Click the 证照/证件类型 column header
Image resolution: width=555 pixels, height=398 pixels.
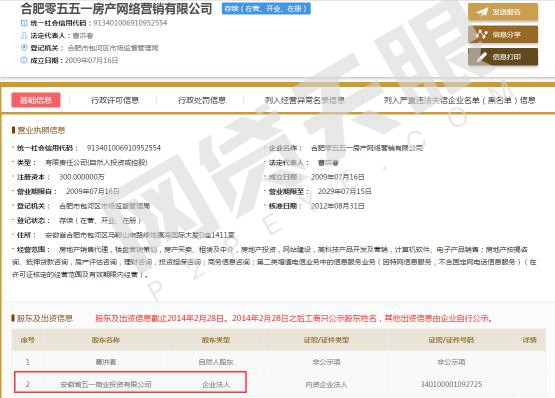coord(326,340)
